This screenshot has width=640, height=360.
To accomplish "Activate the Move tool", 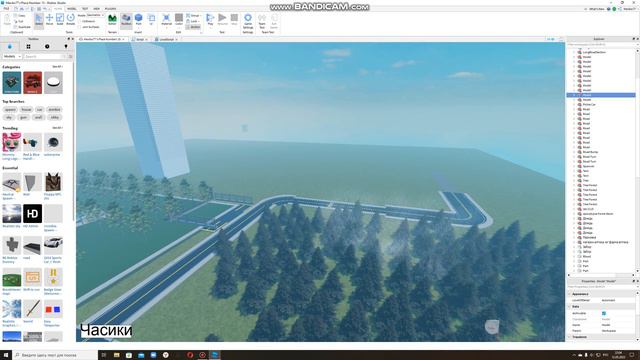I will 49,20.
